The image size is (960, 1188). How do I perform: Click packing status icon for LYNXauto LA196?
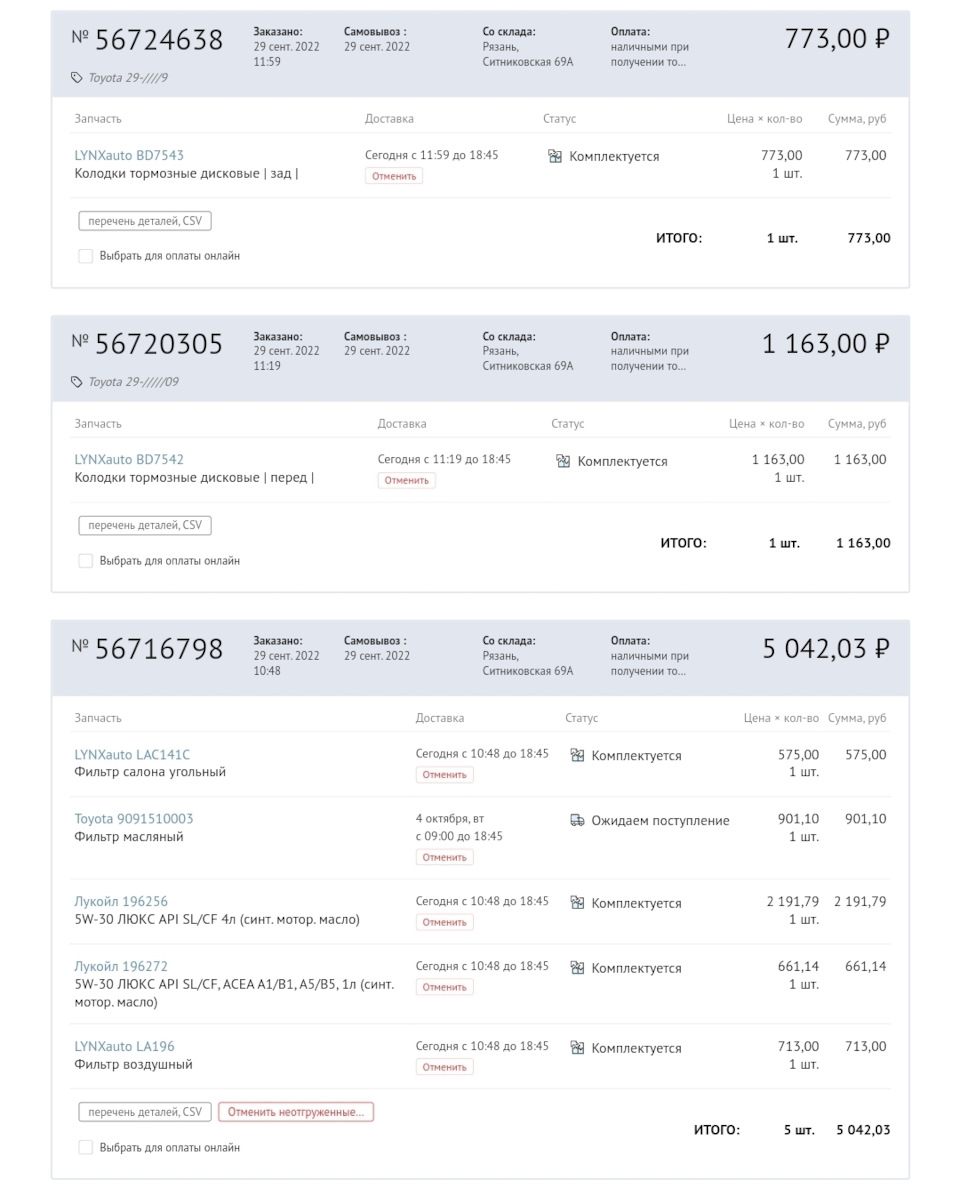click(x=577, y=1048)
